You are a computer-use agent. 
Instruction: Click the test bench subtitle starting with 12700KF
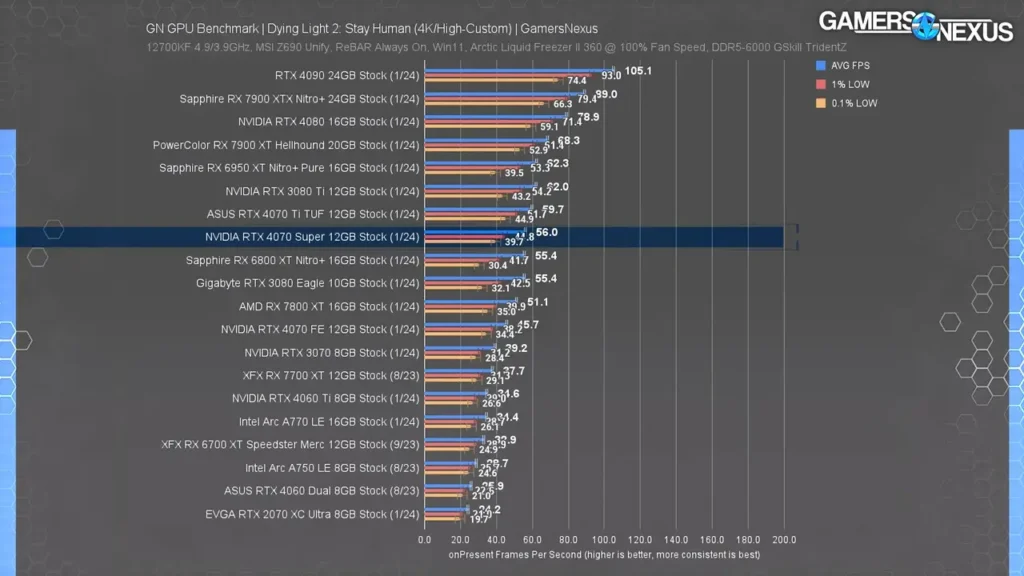click(x=496, y=47)
